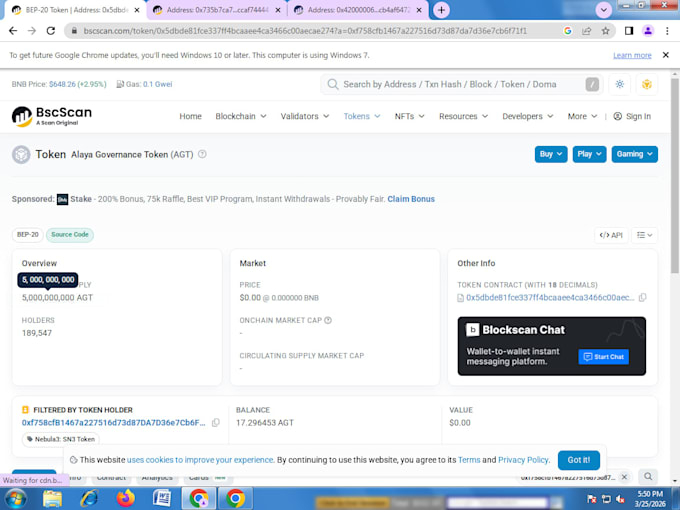Launch Internet Explorer from the taskbar

tap(89, 499)
